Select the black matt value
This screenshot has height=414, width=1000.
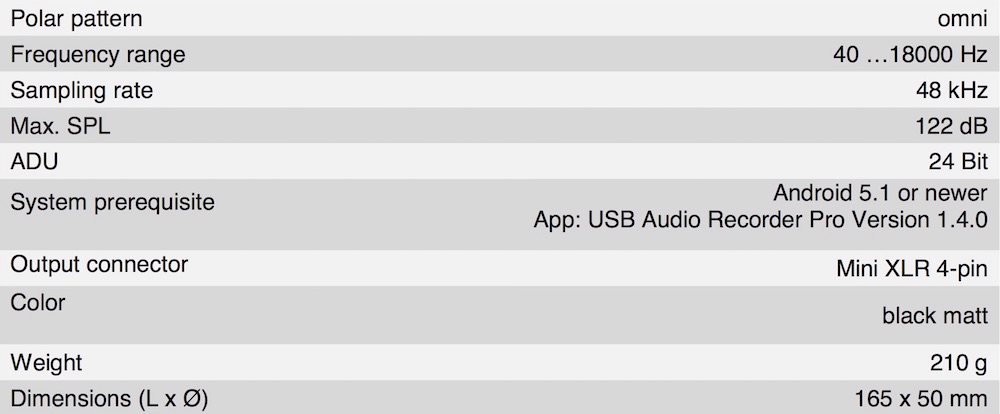pyautogui.click(x=935, y=315)
